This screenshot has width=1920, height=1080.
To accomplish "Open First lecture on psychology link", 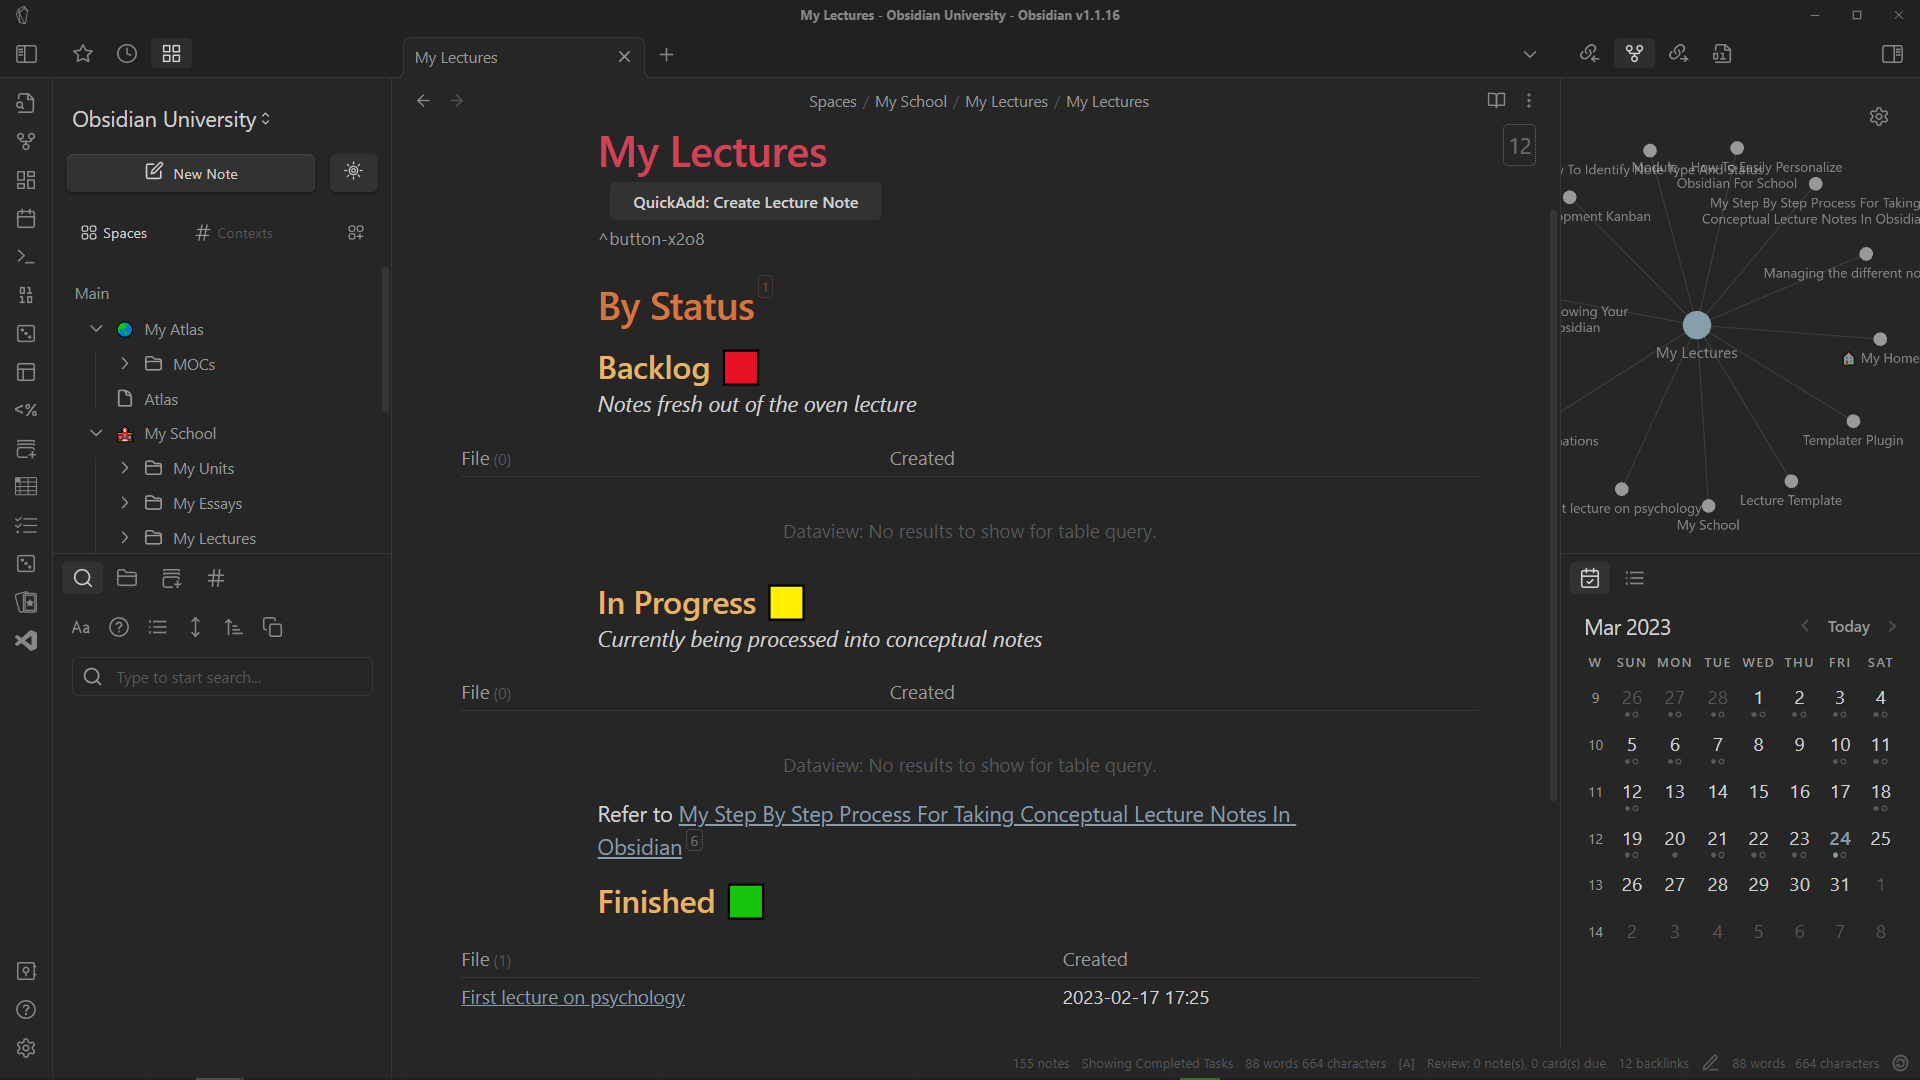I will point(572,997).
